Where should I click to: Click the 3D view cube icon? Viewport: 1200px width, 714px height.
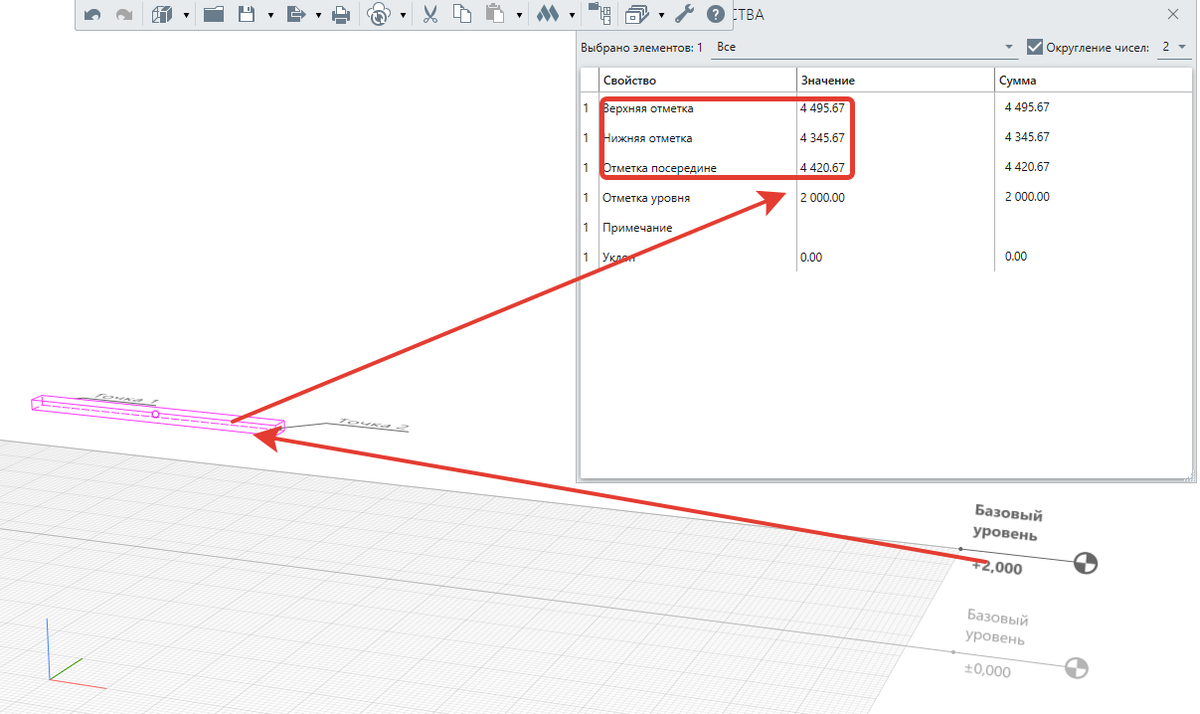(x=162, y=15)
